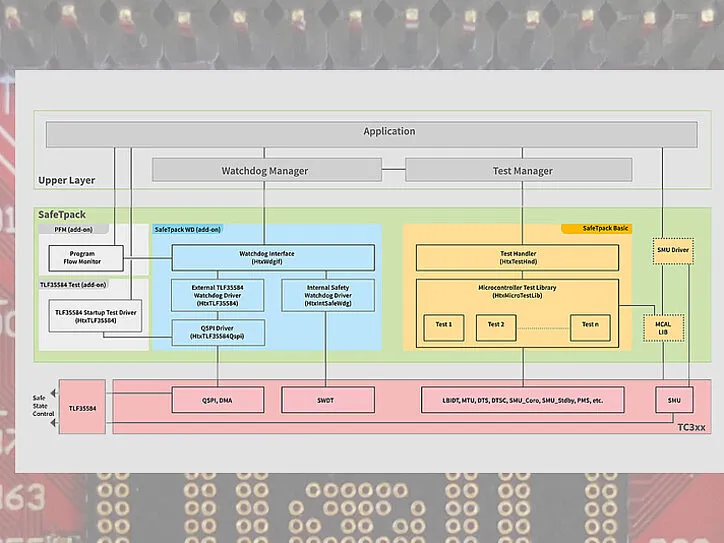The image size is (724, 543).
Task: Select the Test 2 box
Action: point(496,328)
